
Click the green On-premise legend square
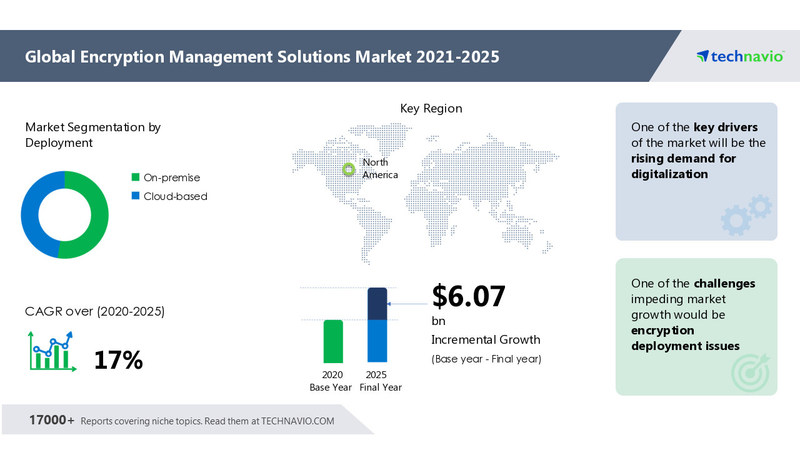[136, 177]
